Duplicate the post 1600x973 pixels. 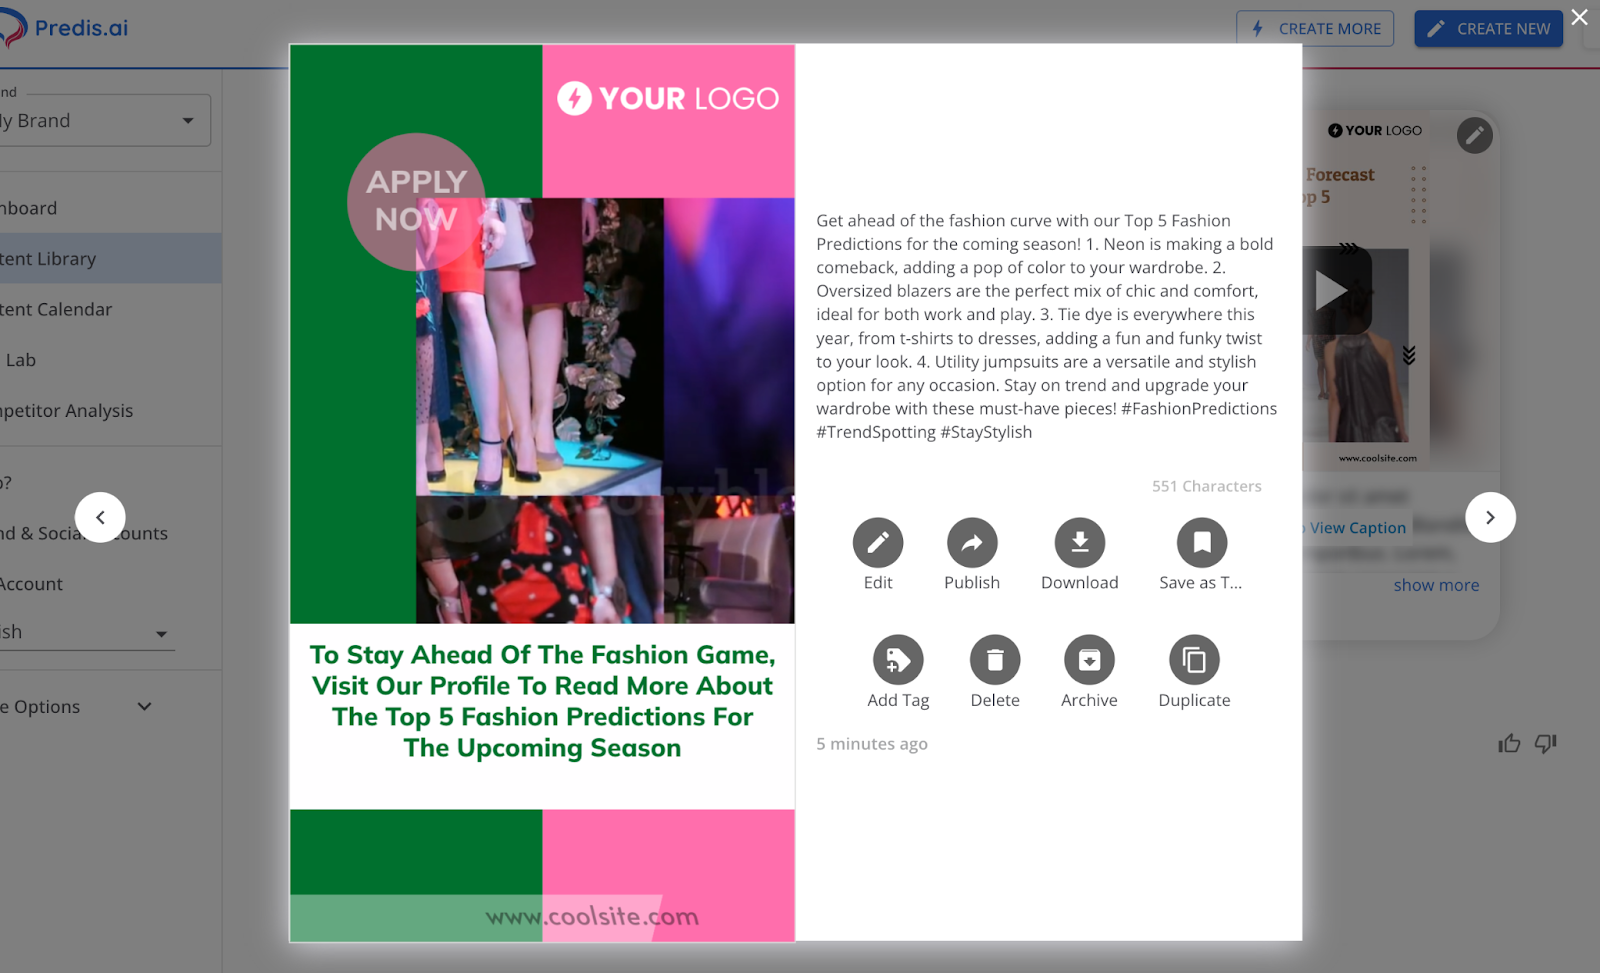click(x=1194, y=661)
